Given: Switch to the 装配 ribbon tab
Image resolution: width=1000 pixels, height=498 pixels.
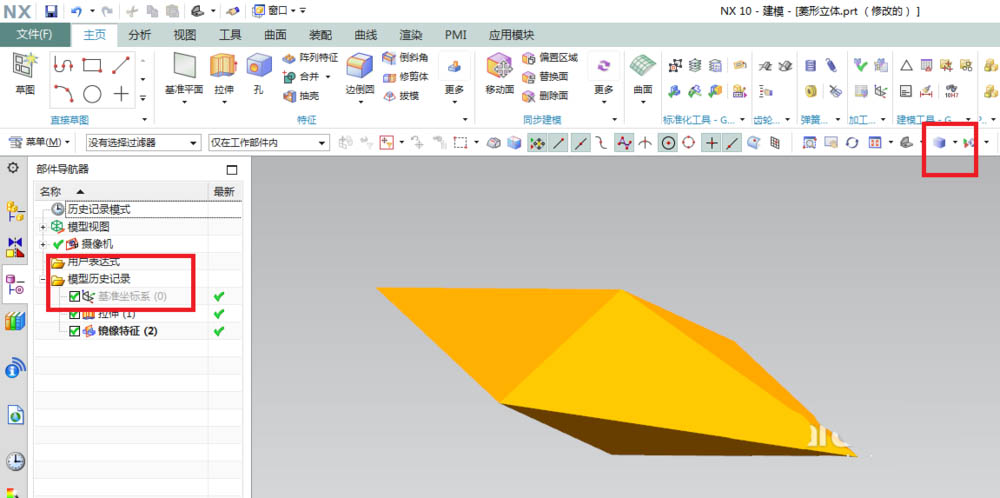Looking at the screenshot, I should (x=321, y=35).
